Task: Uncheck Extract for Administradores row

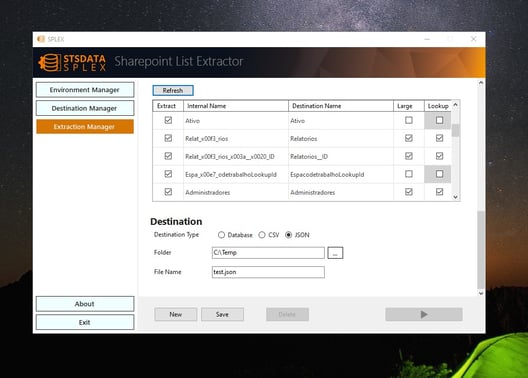Action: [x=168, y=192]
